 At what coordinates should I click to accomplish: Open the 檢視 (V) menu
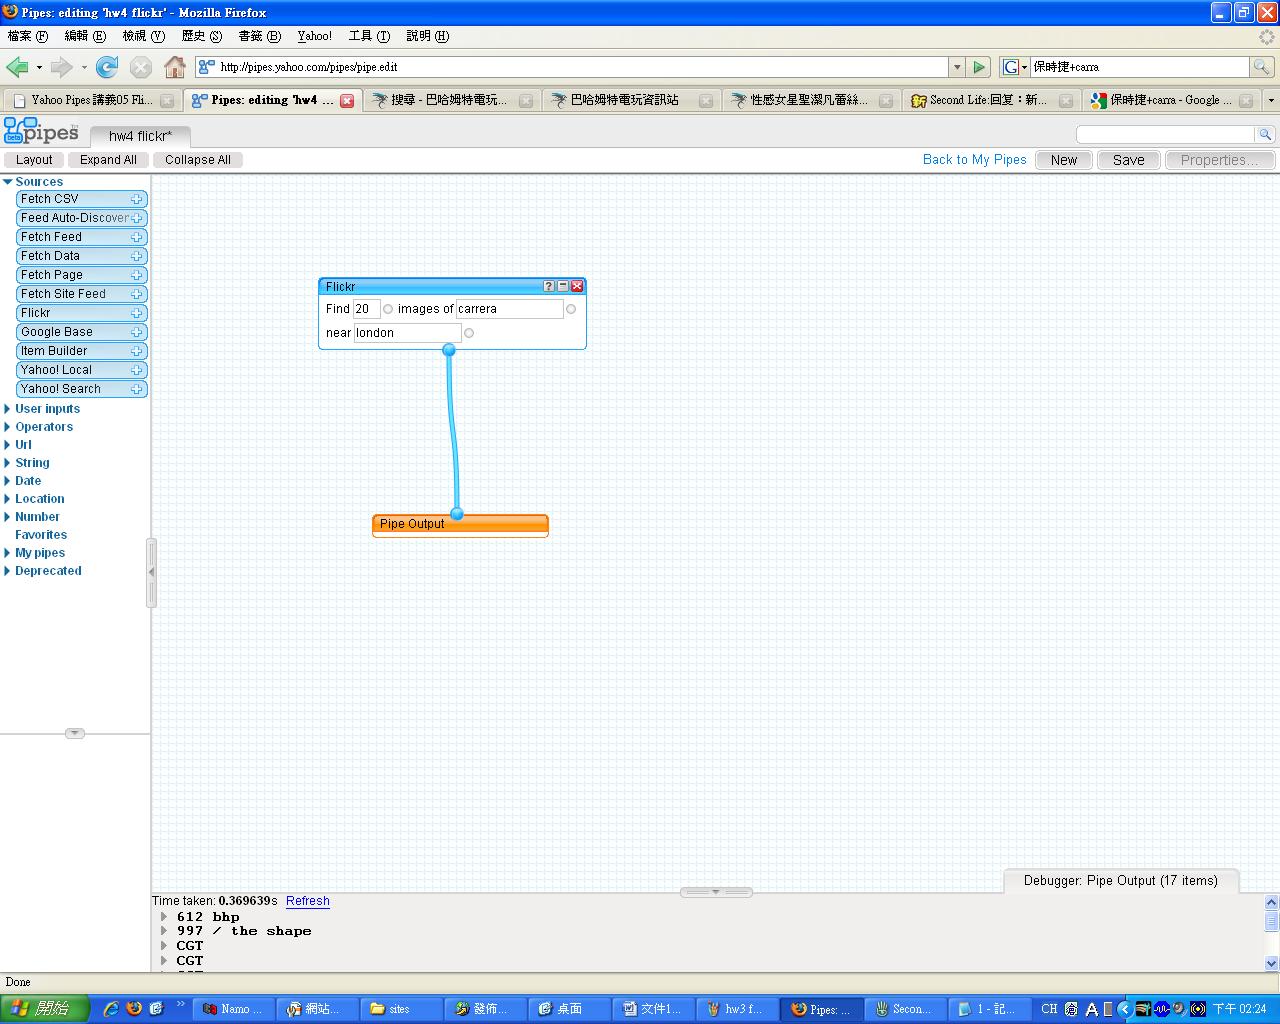(144, 36)
